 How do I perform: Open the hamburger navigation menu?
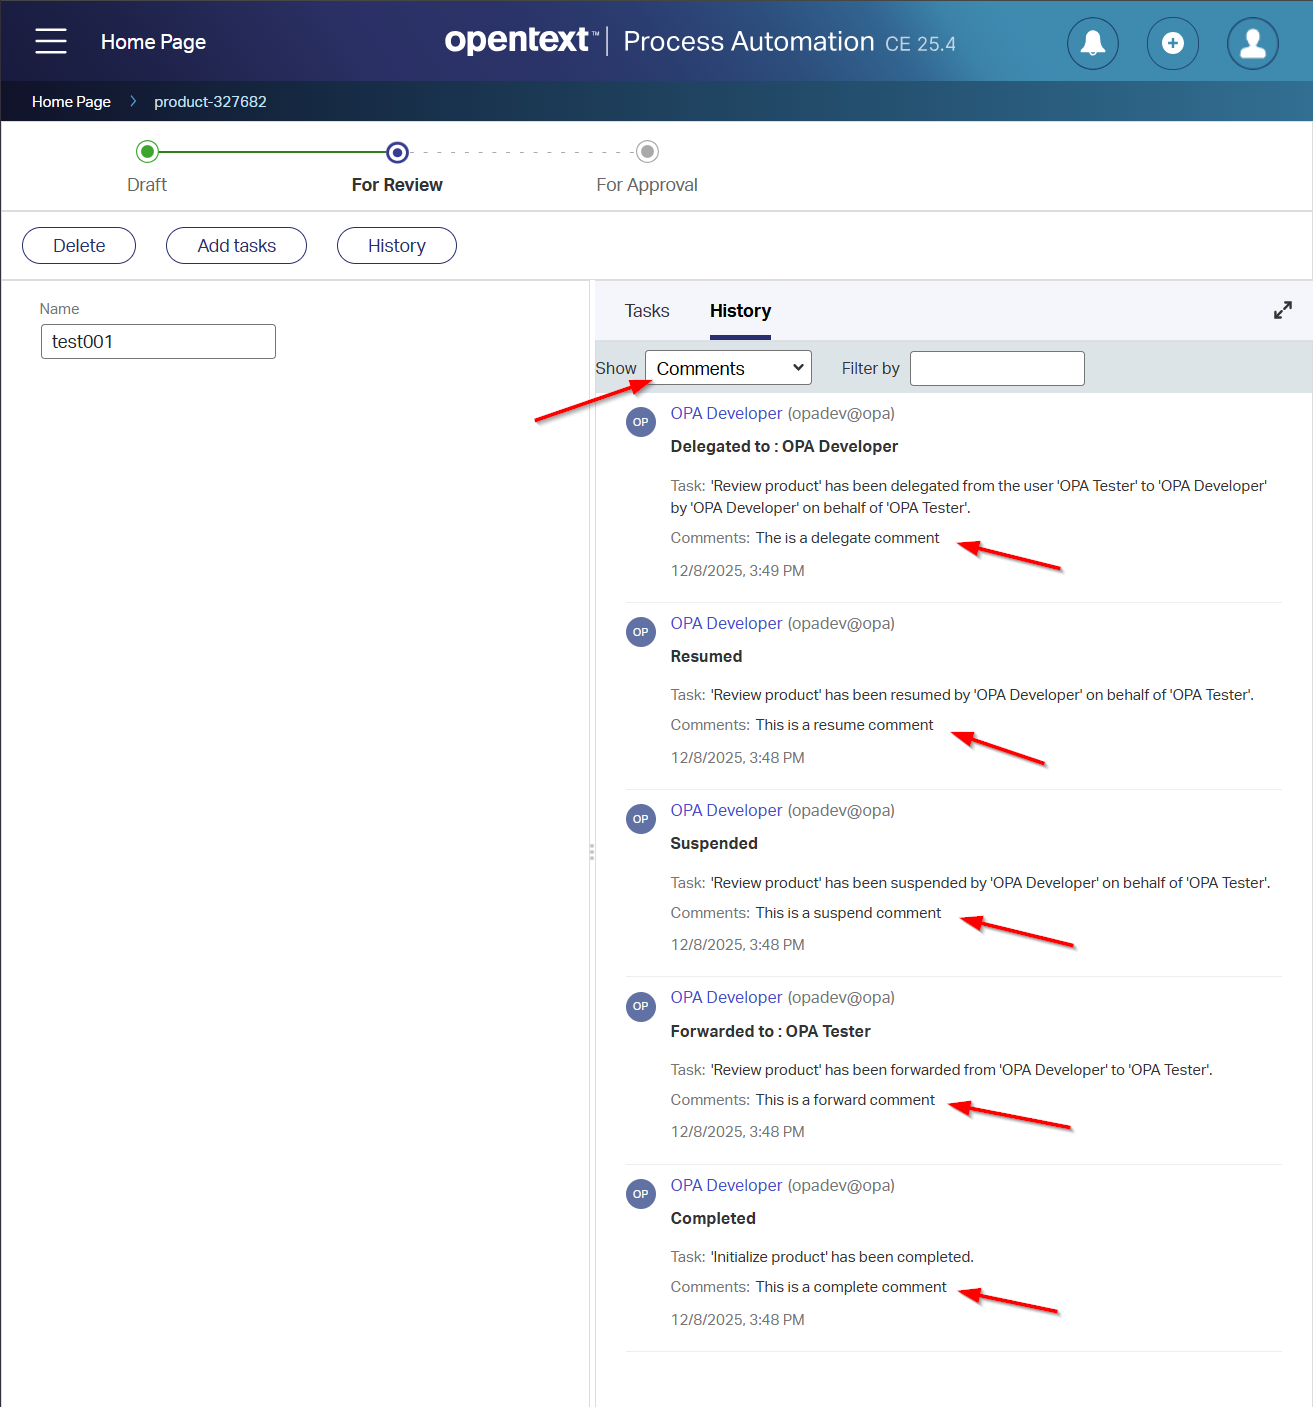pos(51,42)
